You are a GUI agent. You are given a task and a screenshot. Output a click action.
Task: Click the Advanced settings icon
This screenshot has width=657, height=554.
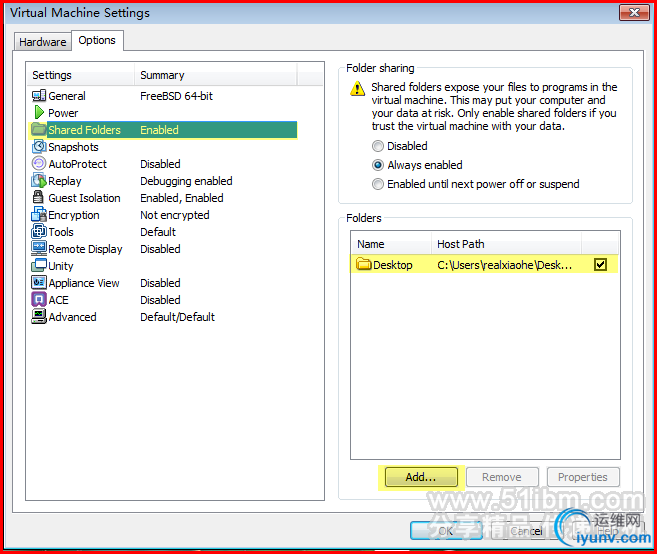tap(39, 316)
